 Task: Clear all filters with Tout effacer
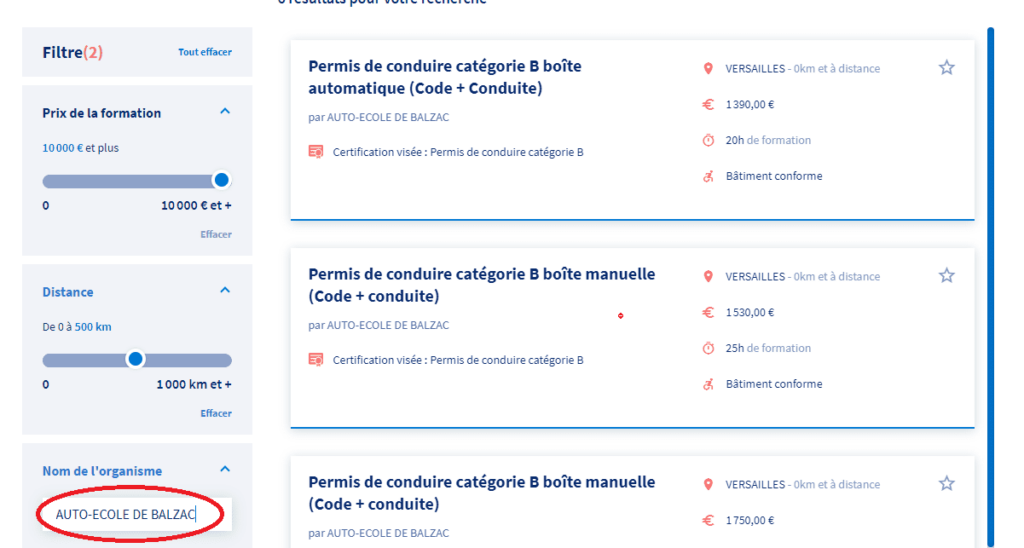pos(204,52)
